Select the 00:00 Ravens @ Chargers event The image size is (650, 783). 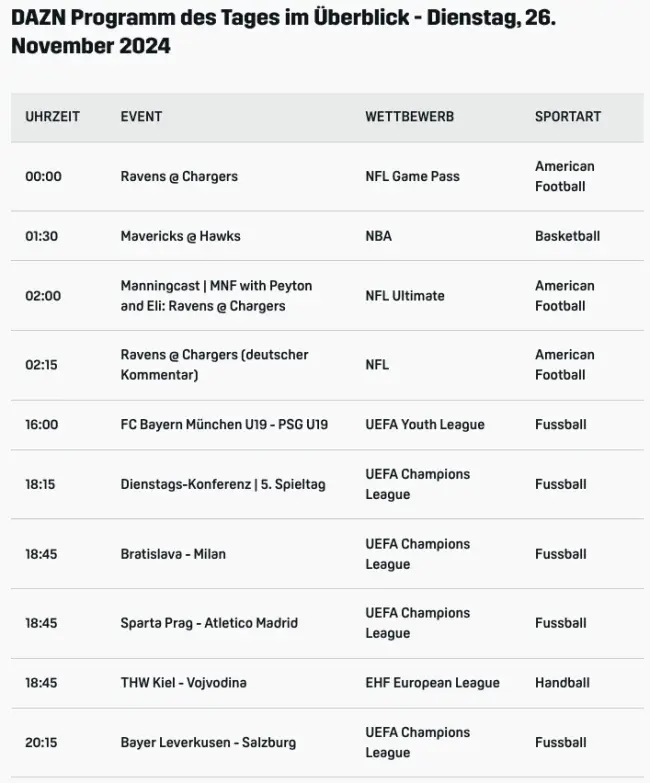[179, 177]
